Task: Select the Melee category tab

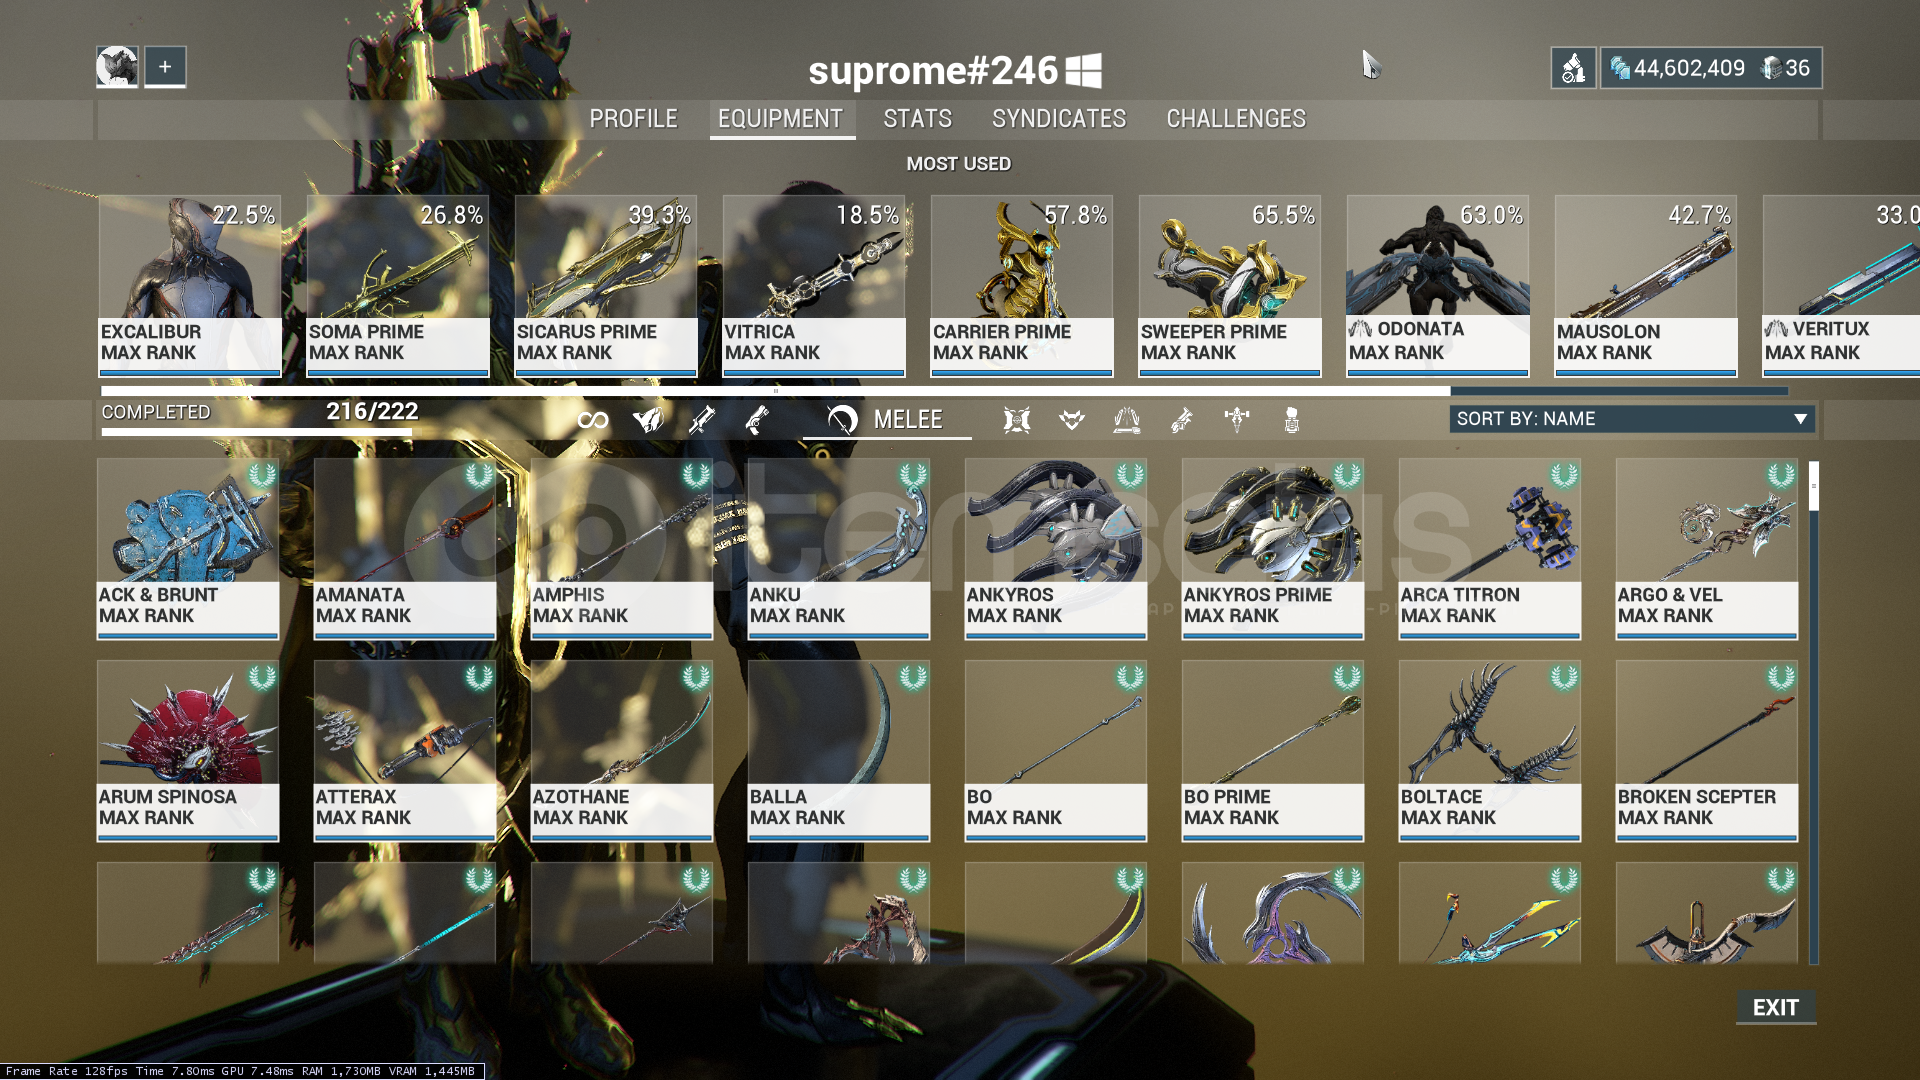Action: click(886, 420)
